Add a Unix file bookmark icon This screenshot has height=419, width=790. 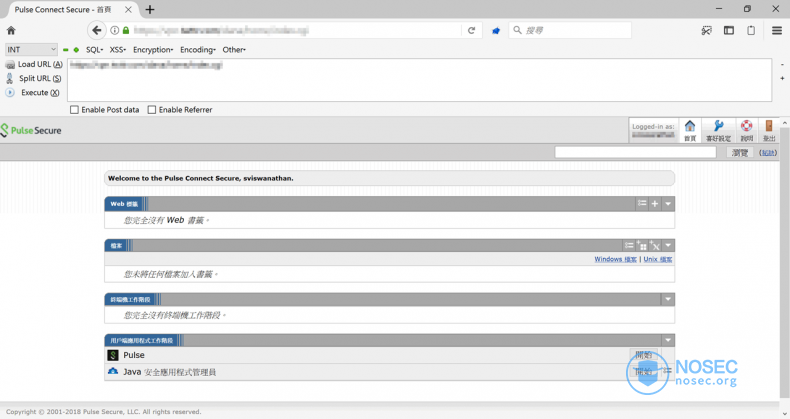[654, 246]
